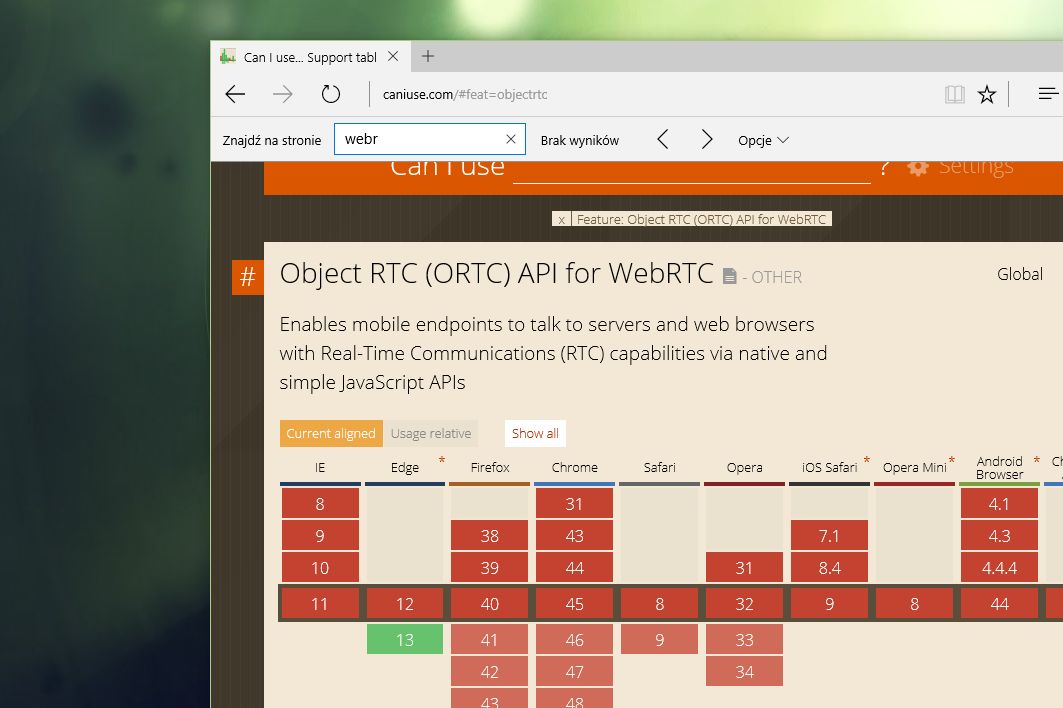Select the Chrome 47 cell

coord(574,671)
